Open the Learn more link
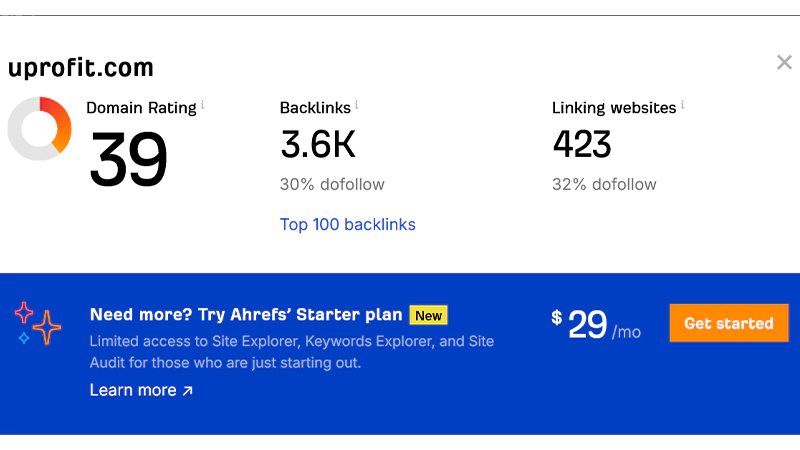 141,390
